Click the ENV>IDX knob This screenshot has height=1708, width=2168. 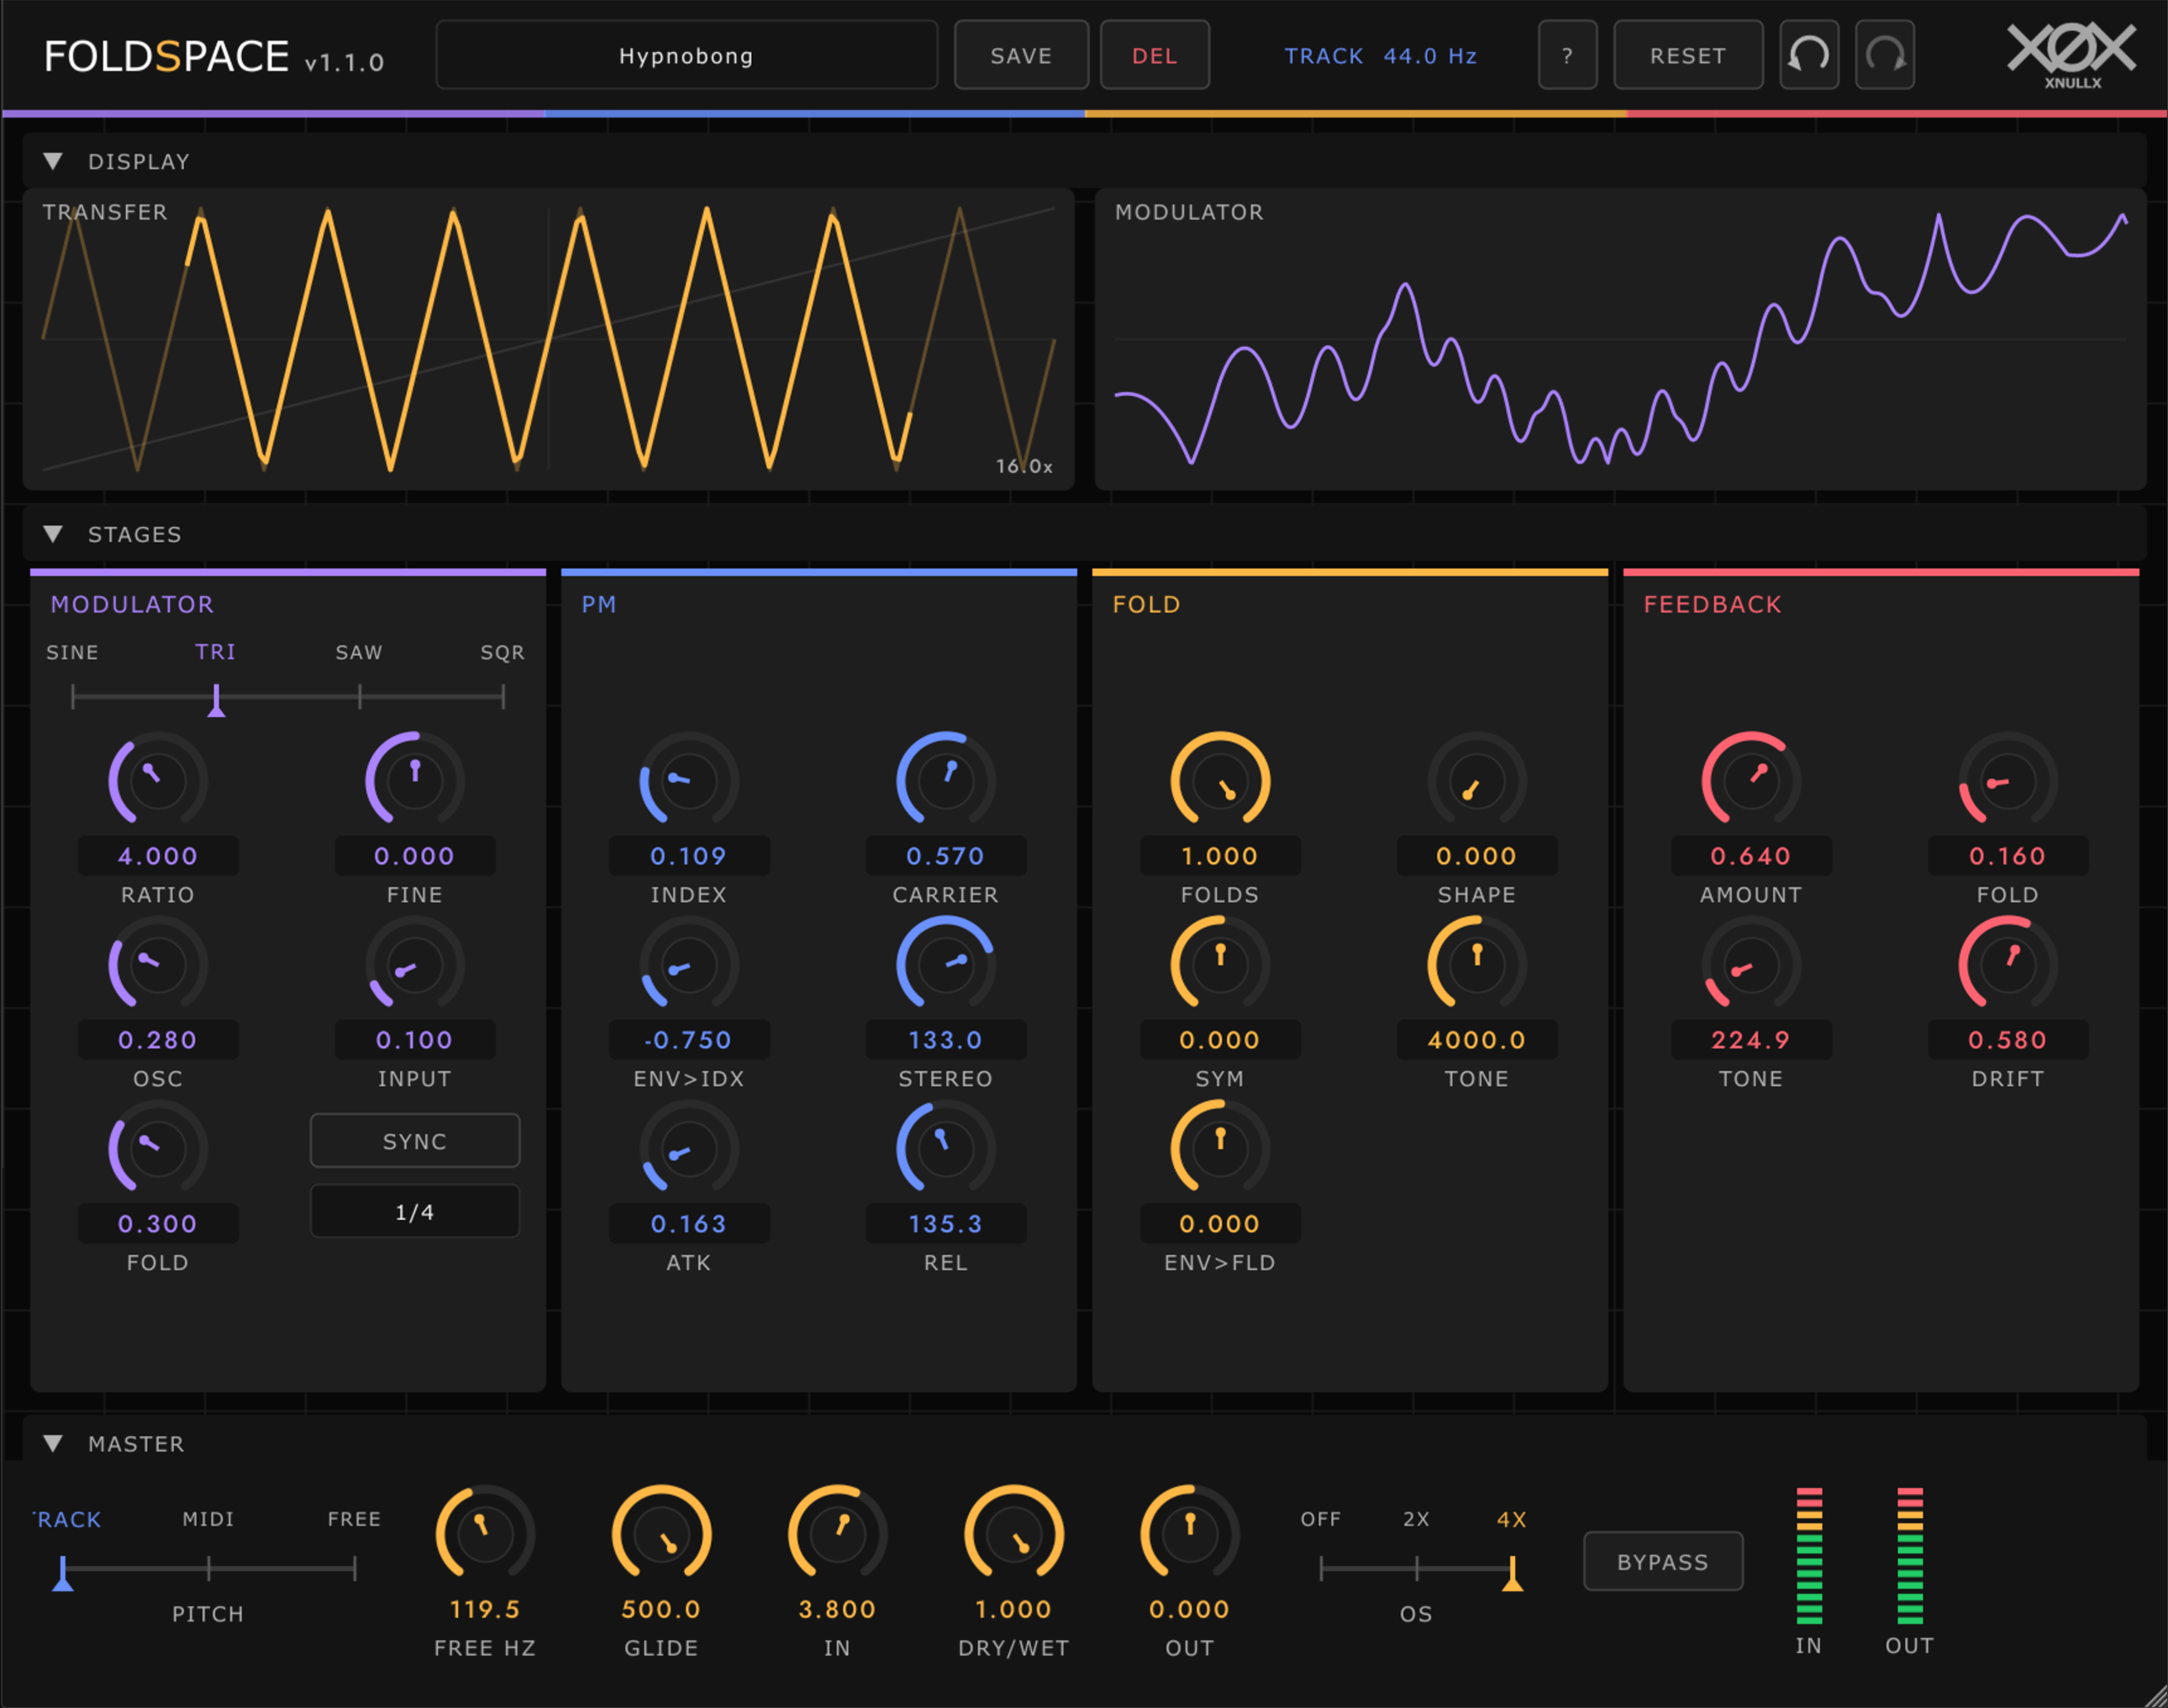(689, 965)
